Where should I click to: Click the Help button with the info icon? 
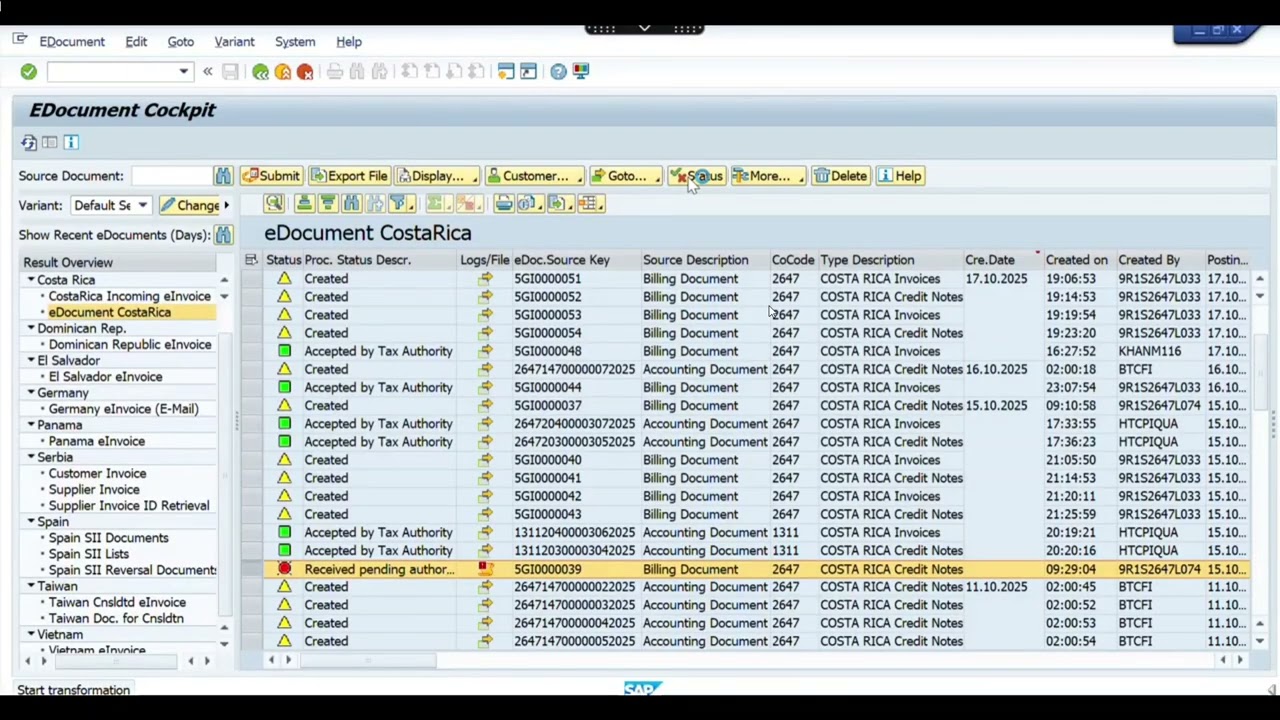coord(900,176)
